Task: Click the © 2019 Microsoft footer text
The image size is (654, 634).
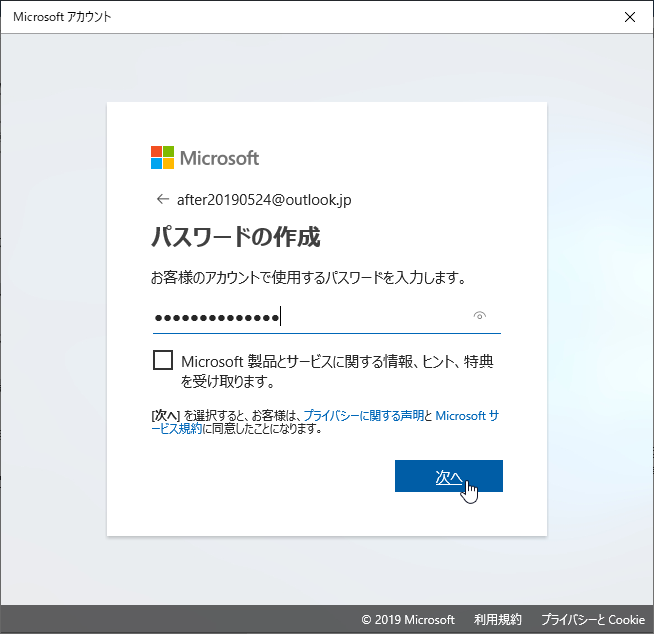Action: click(408, 619)
